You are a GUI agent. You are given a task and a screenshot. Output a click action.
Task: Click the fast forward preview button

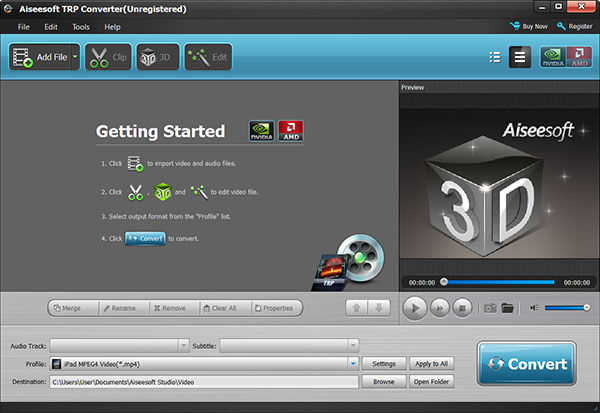[x=440, y=308]
